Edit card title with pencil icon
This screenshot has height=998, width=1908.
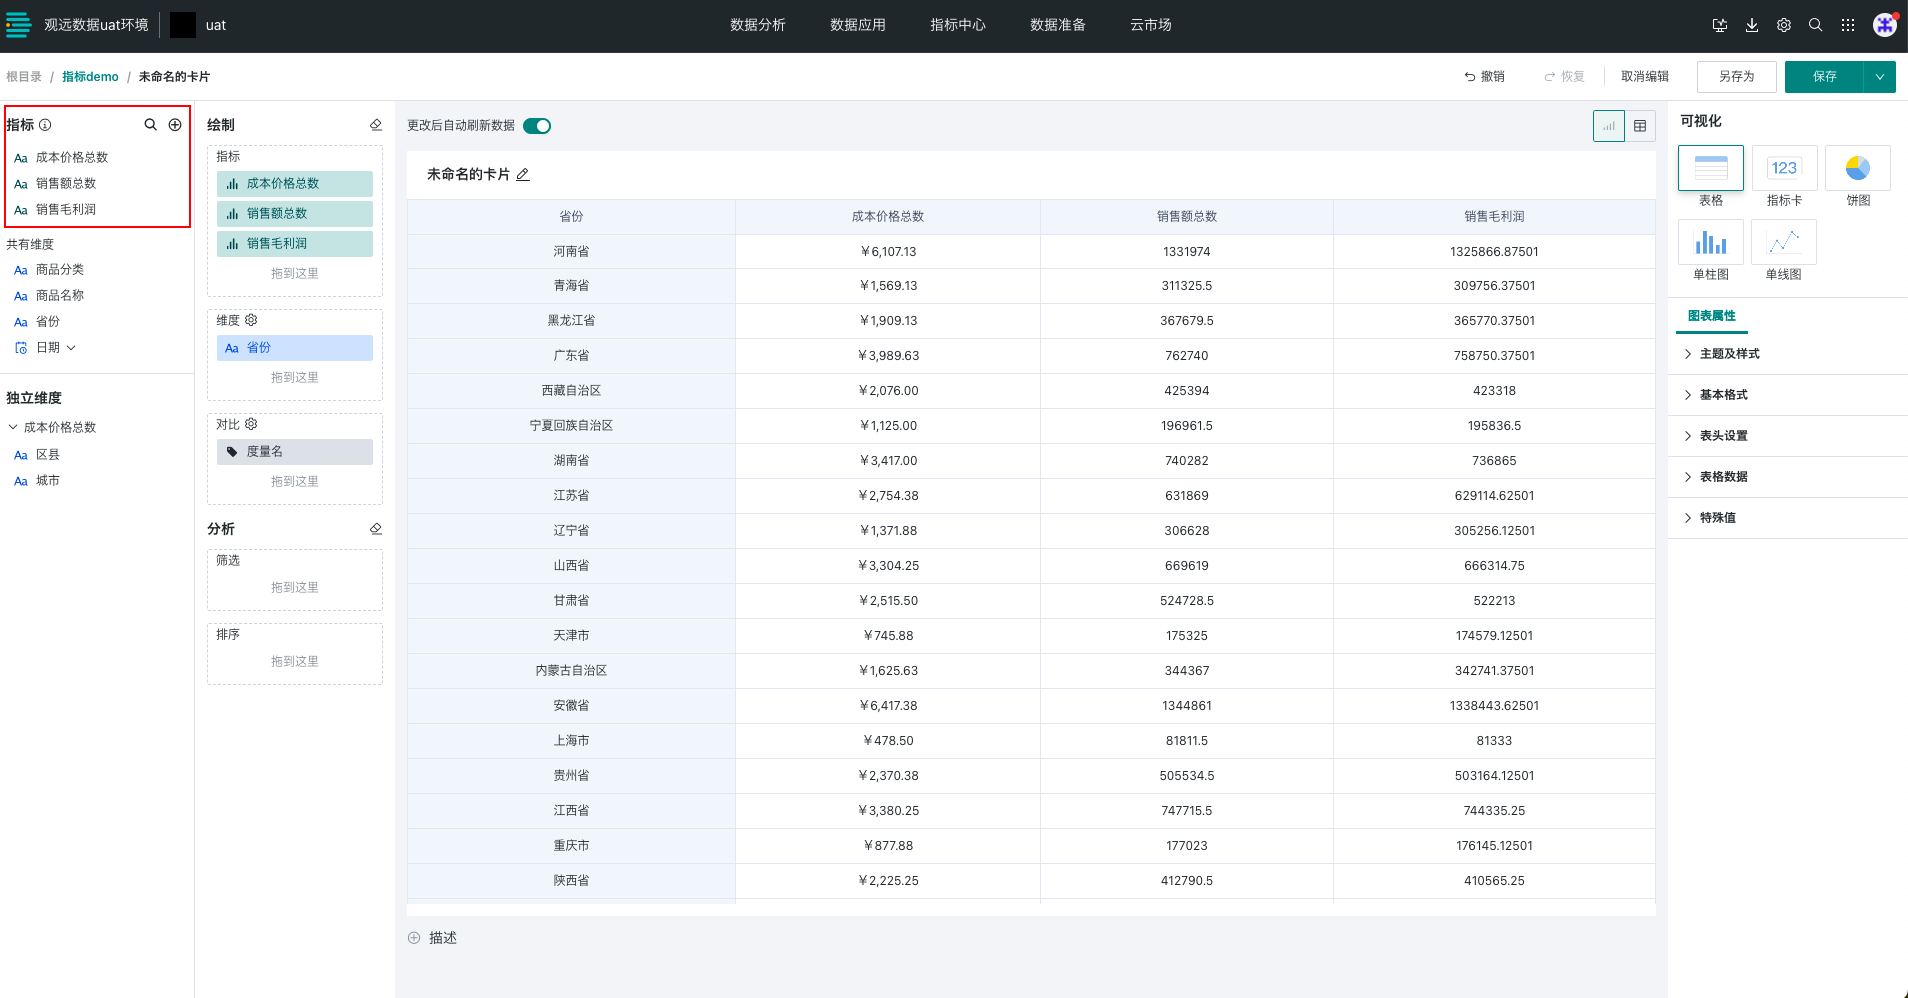point(523,175)
